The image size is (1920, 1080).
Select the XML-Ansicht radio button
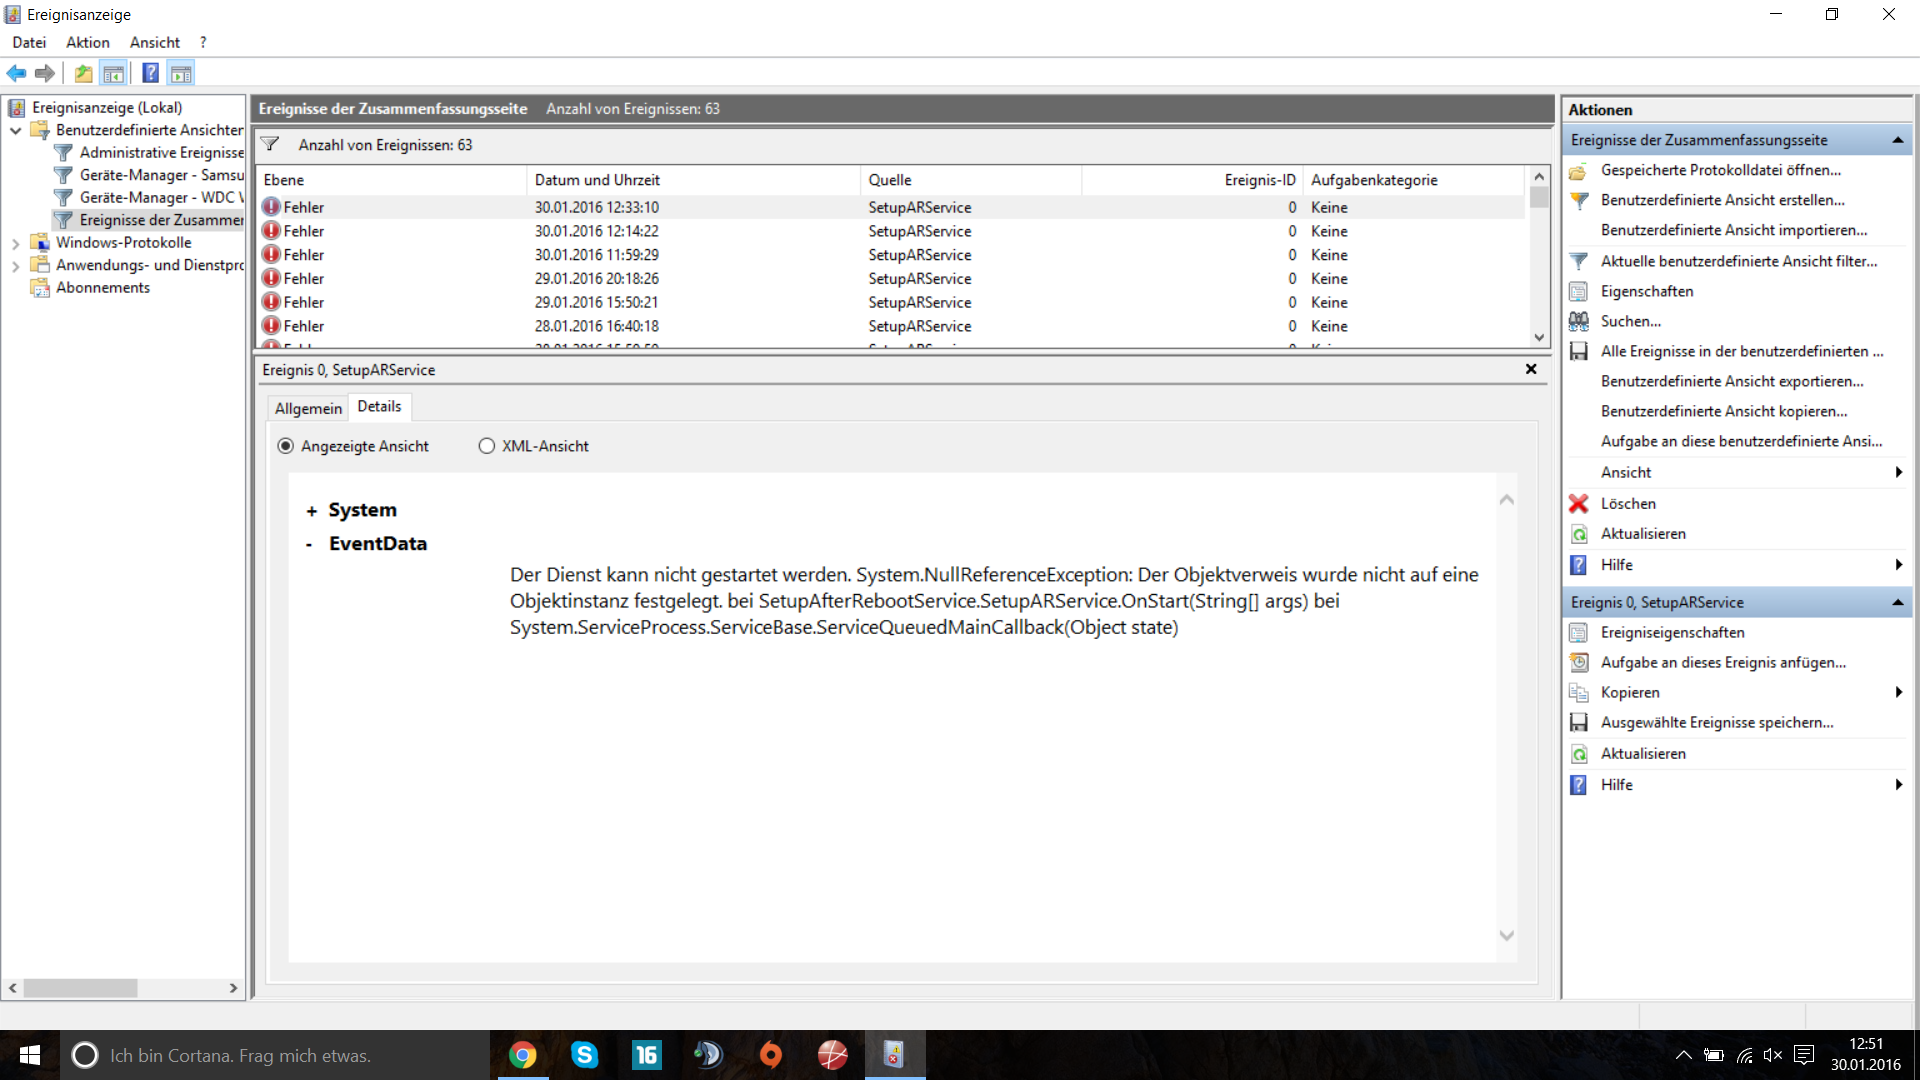486,446
